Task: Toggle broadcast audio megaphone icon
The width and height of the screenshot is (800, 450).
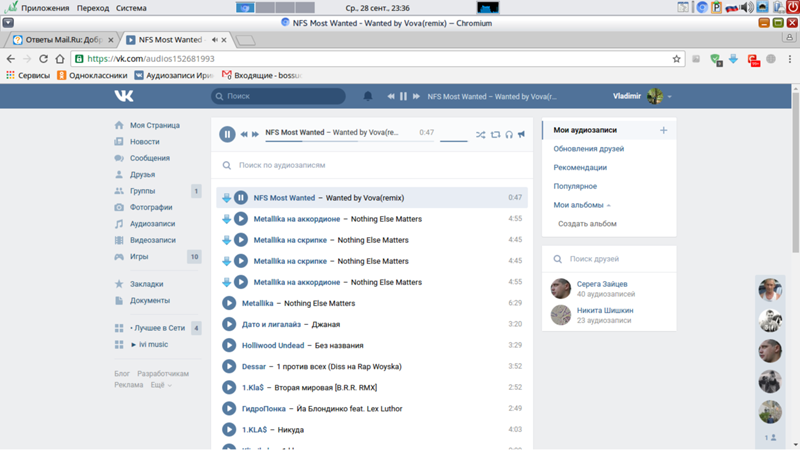Action: 521,135
